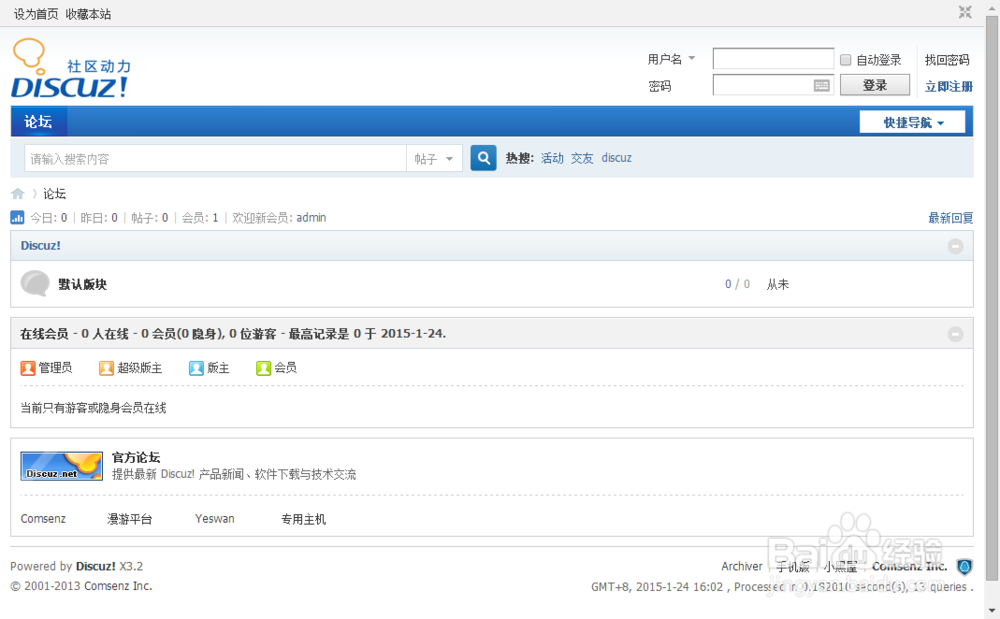This screenshot has width=1000, height=619.
Task: Click 设为首页 link
Action: click(36, 14)
